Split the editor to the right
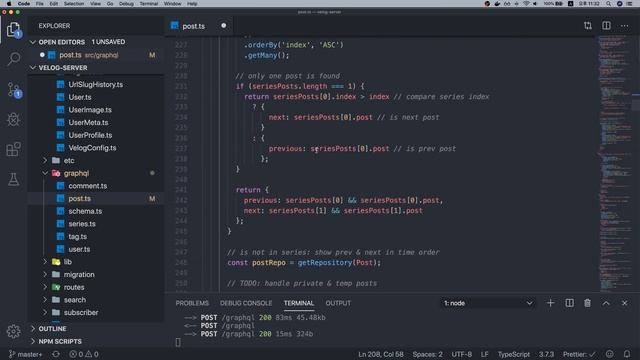 pyautogui.click(x=606, y=26)
